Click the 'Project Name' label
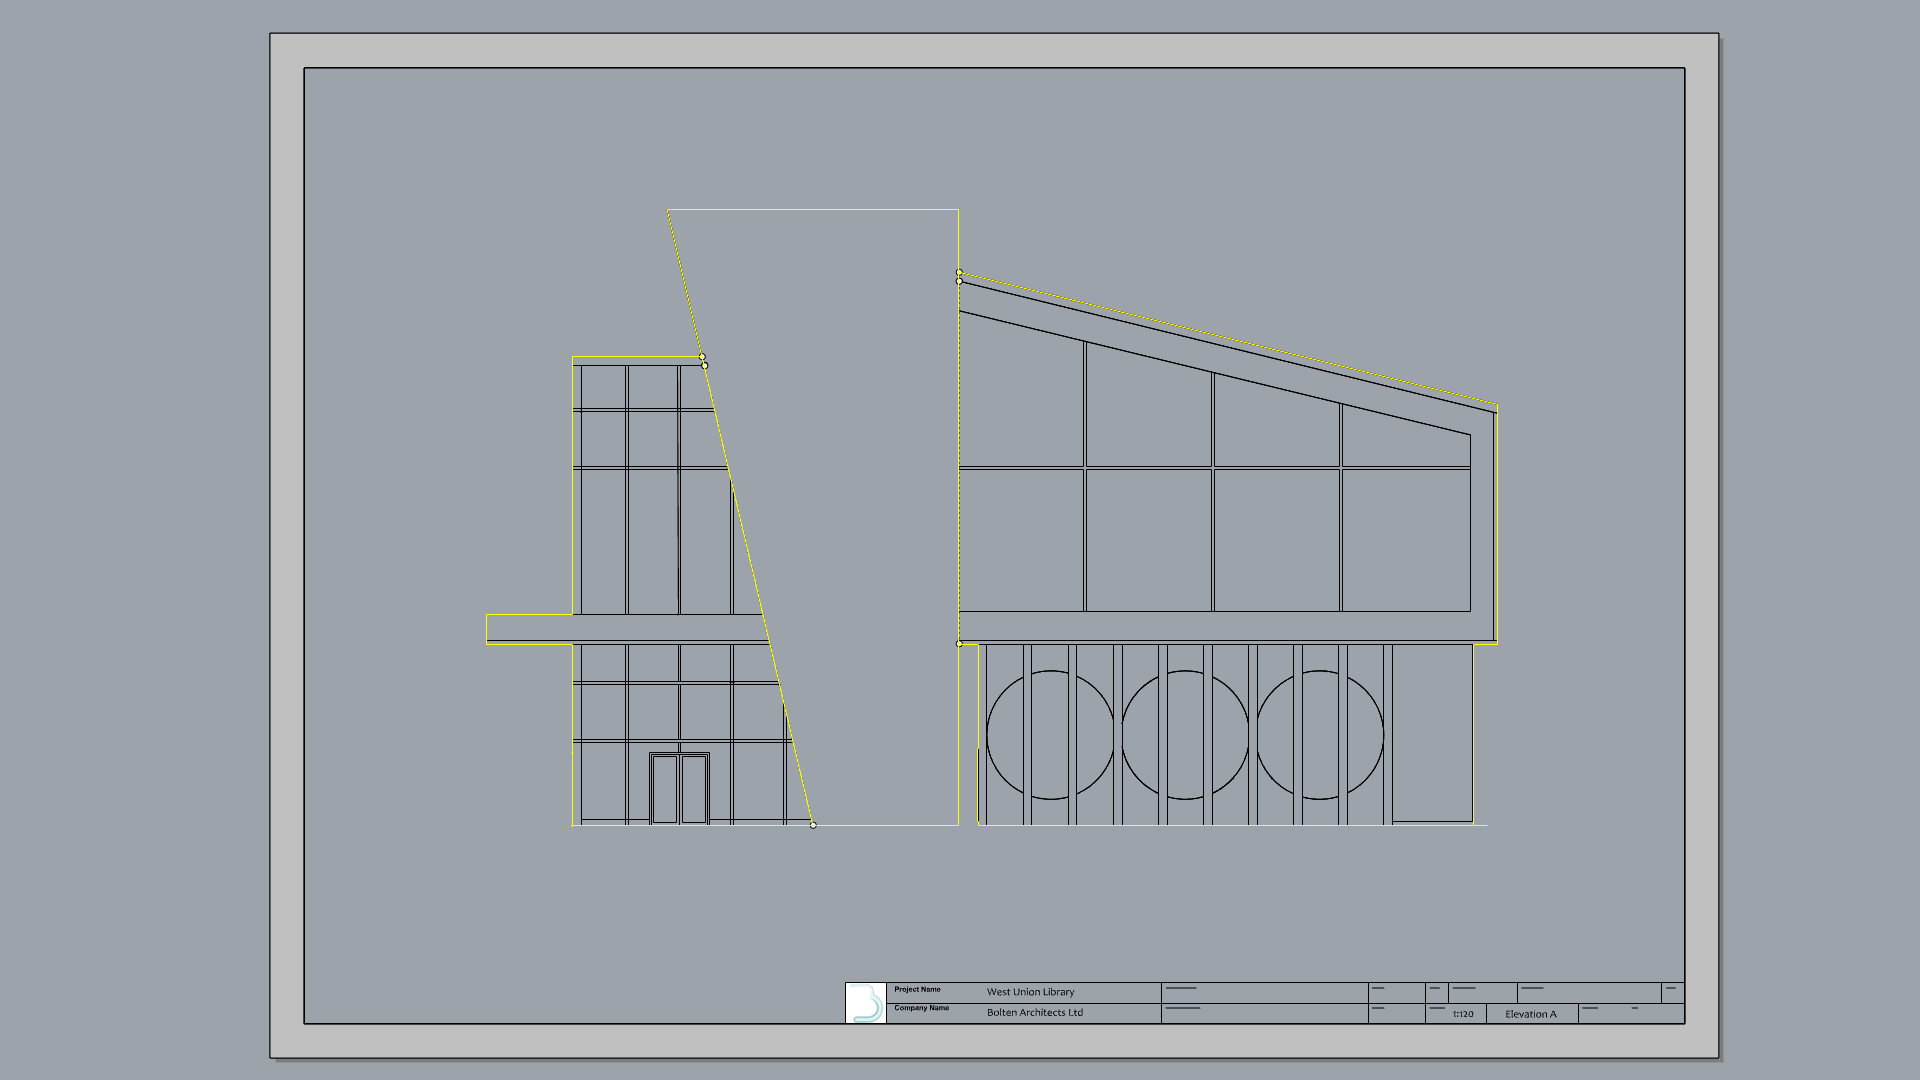Viewport: 1920px width, 1080px height. point(917,990)
